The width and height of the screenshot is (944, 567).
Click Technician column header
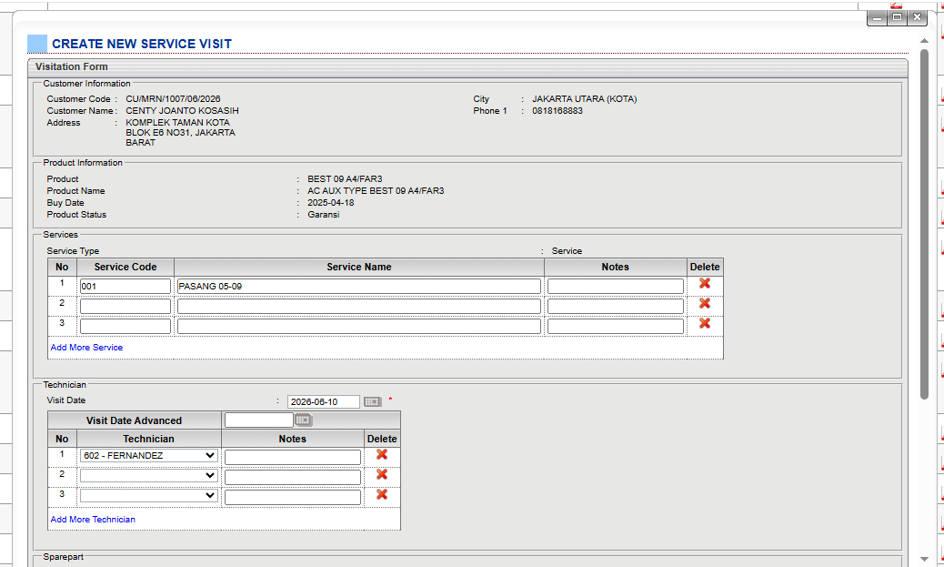(x=149, y=439)
